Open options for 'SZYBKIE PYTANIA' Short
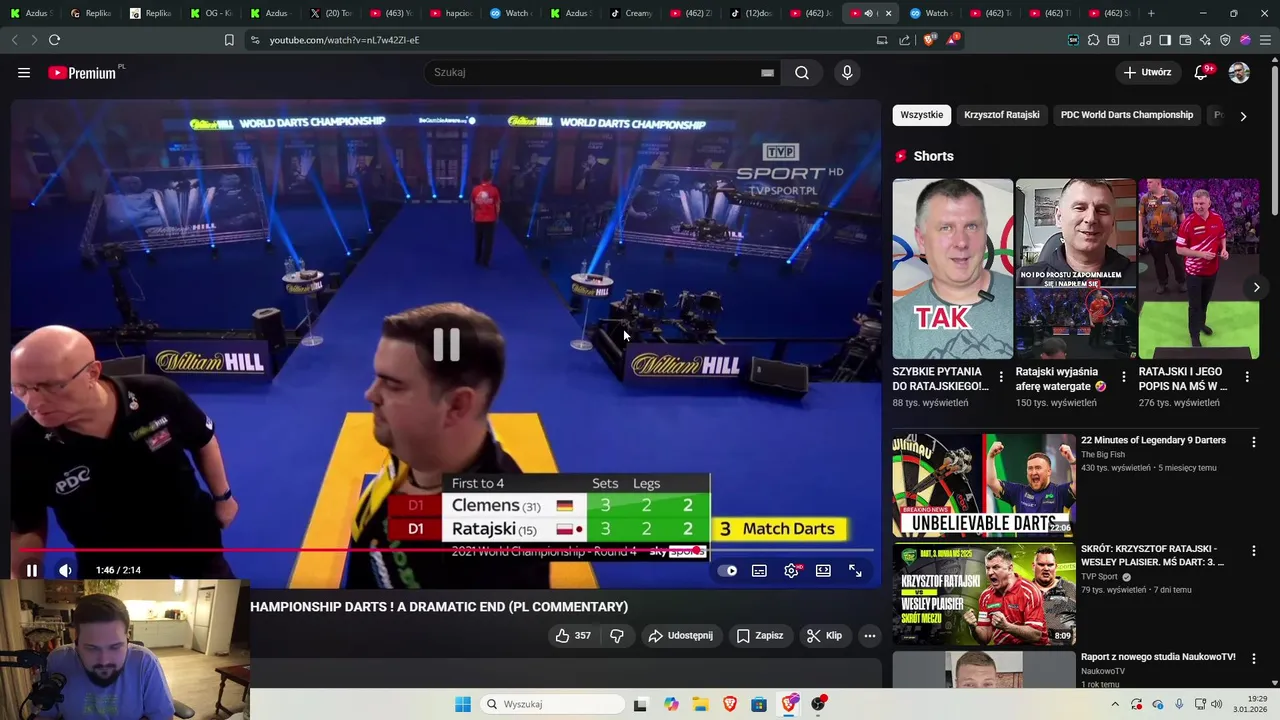Screen dimensions: 1280x720 coord(1001,377)
